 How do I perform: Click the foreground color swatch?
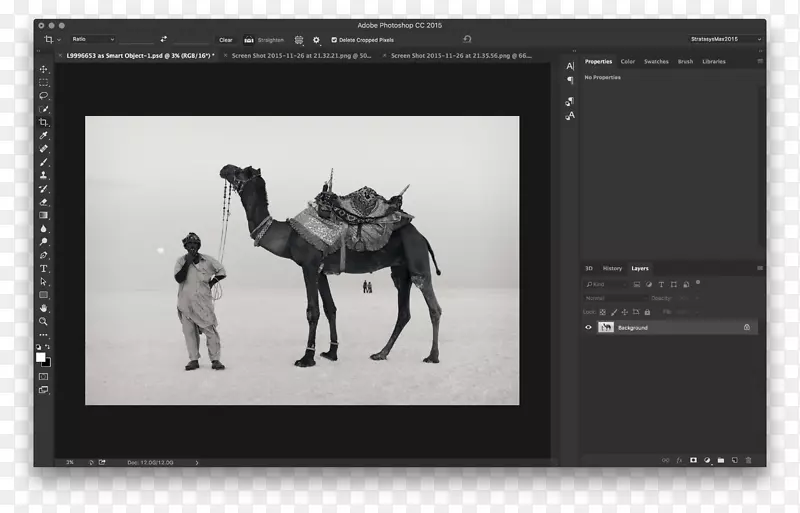[41, 356]
